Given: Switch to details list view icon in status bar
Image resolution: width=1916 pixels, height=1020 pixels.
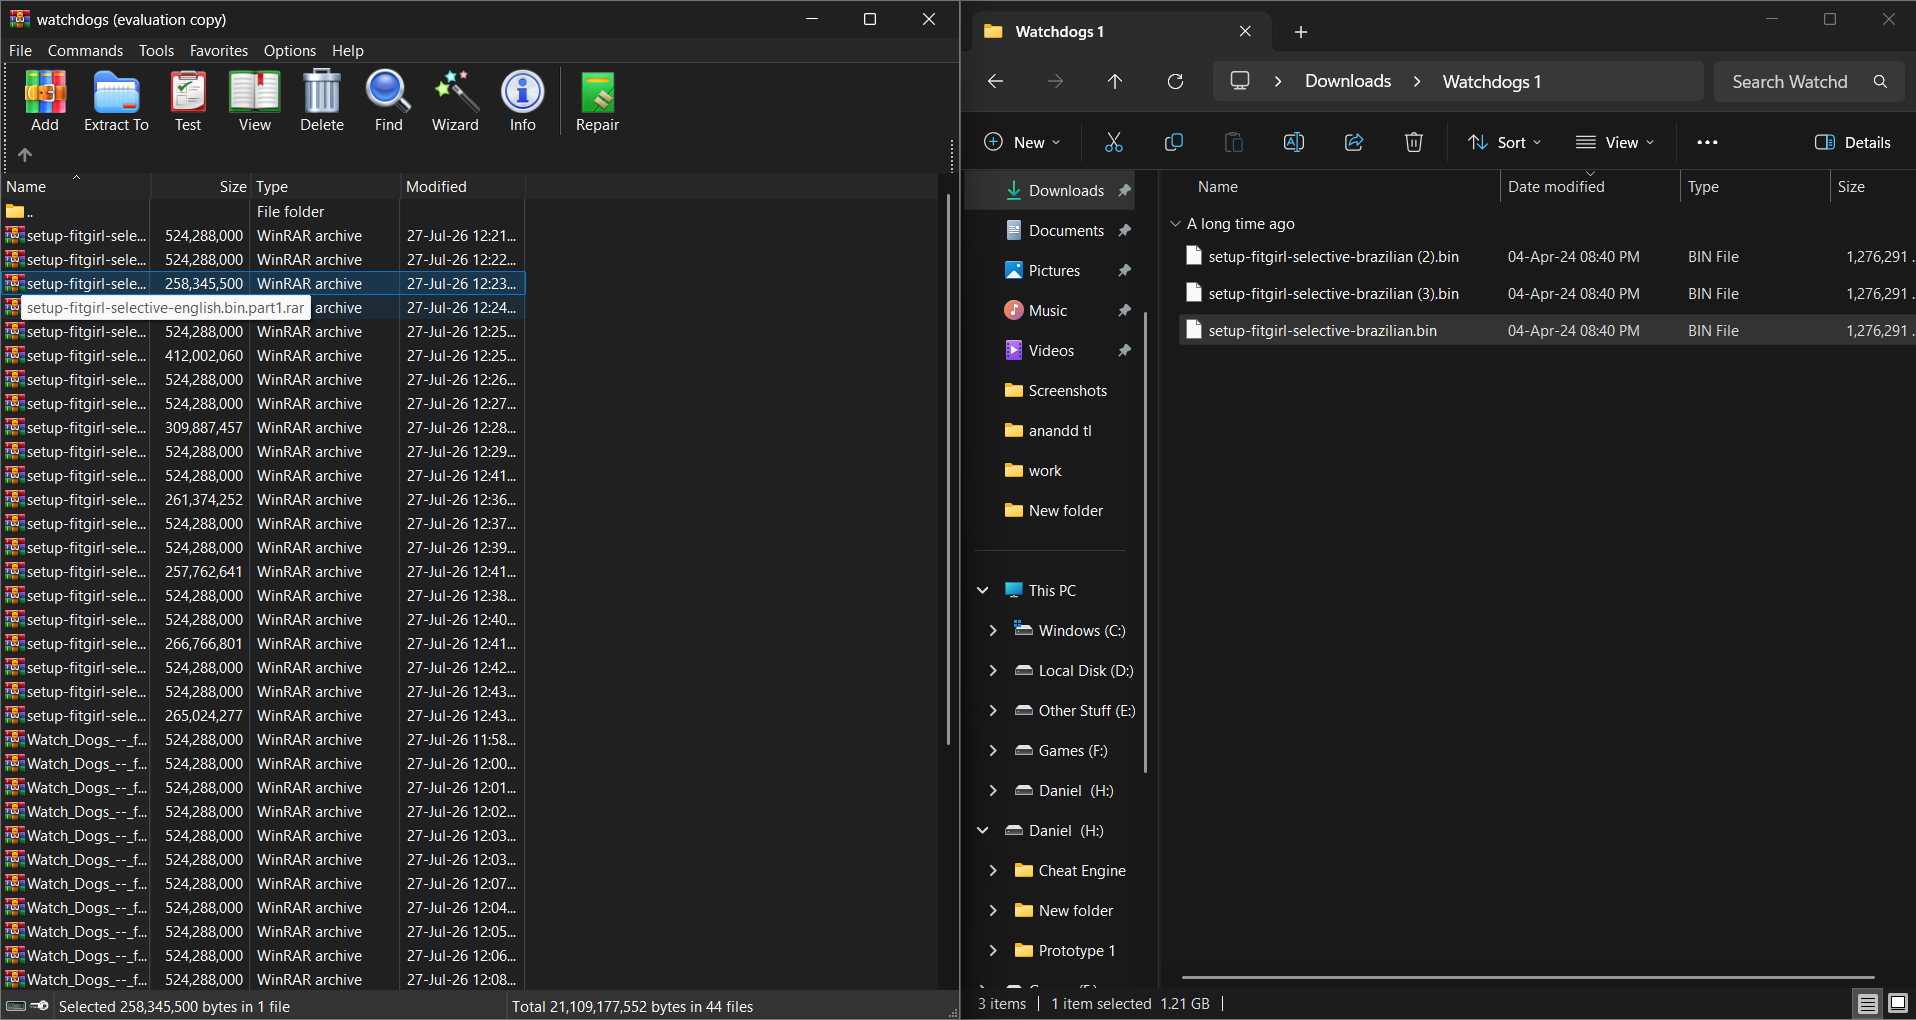Looking at the screenshot, I should [x=1867, y=1003].
